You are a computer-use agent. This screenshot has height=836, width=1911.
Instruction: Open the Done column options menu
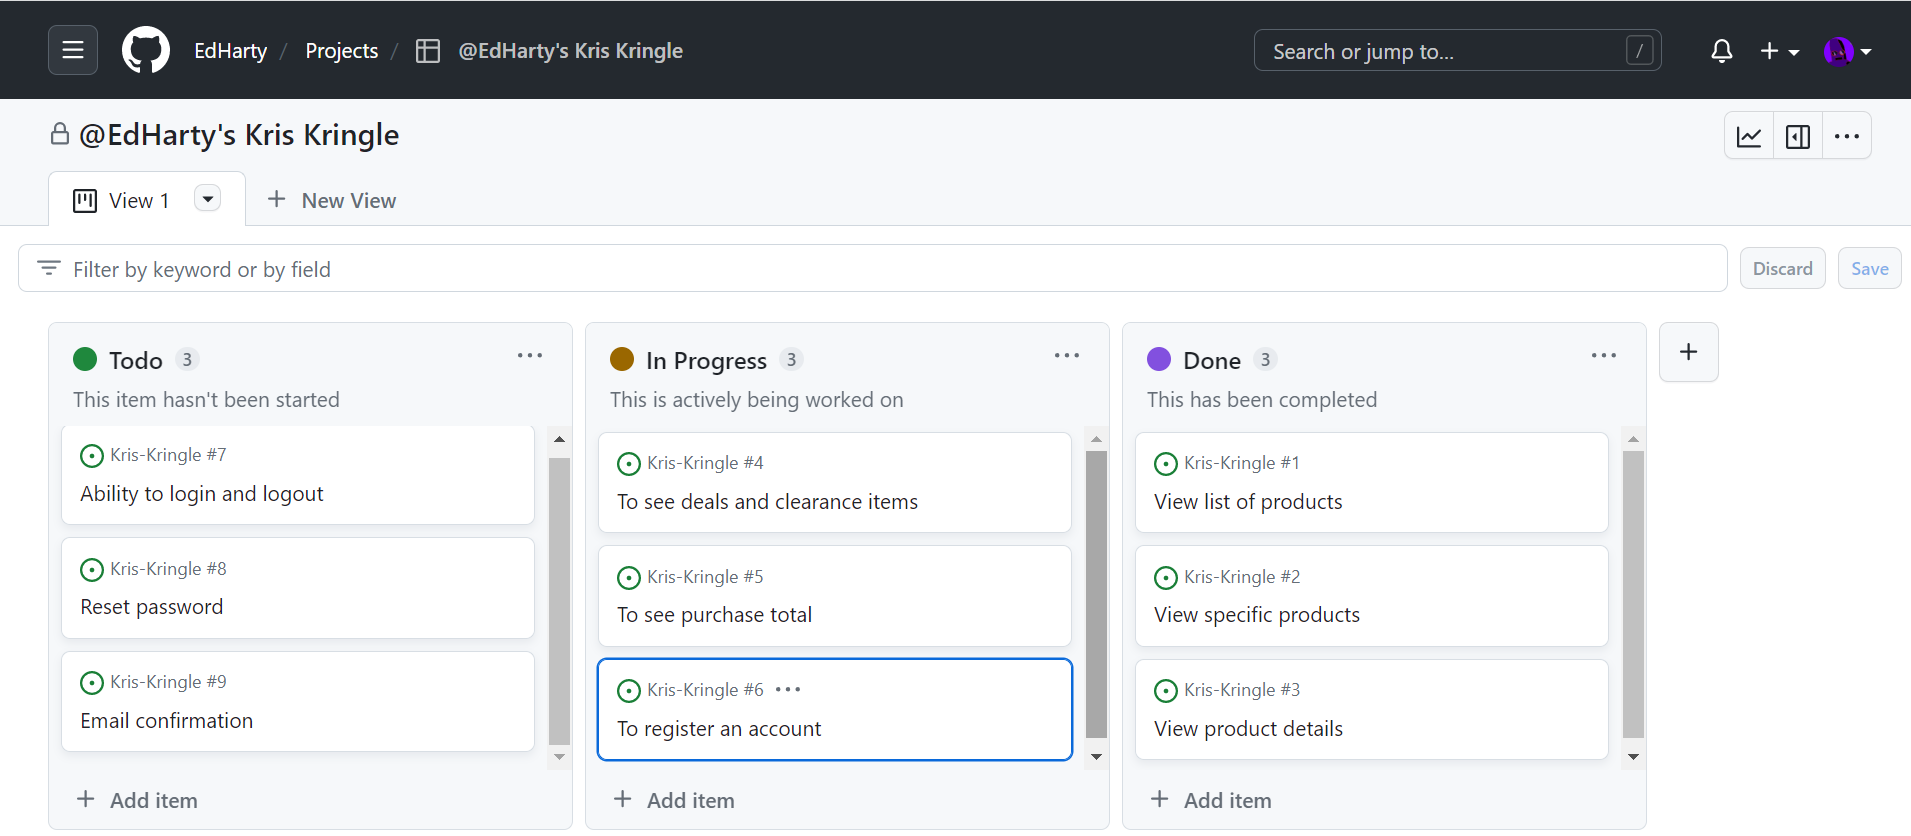pos(1603,356)
